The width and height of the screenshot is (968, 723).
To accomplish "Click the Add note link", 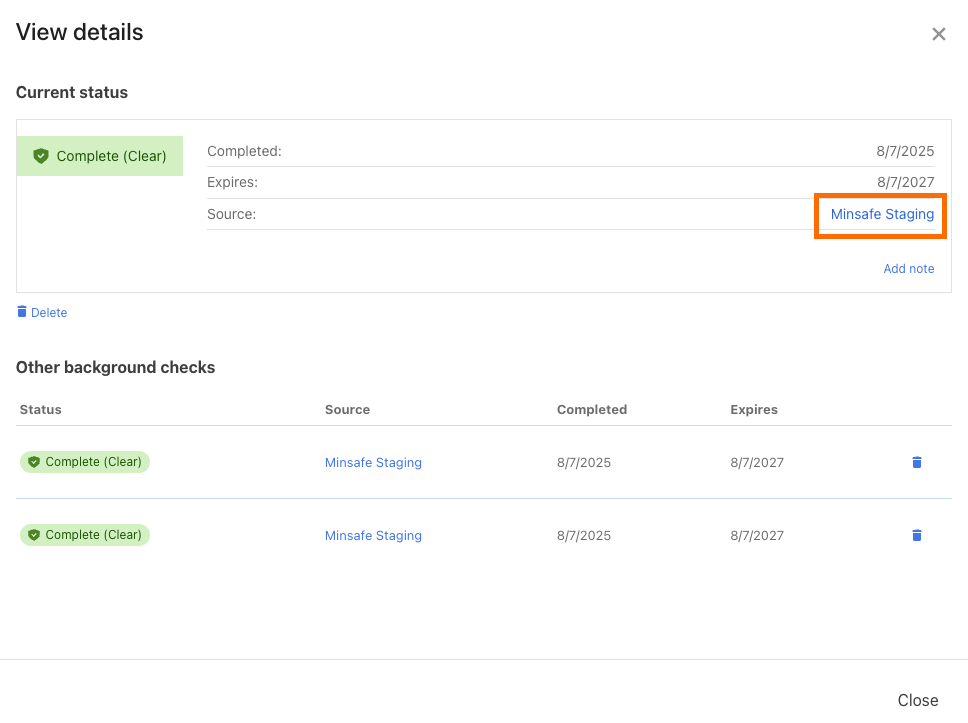I will click(x=908, y=268).
